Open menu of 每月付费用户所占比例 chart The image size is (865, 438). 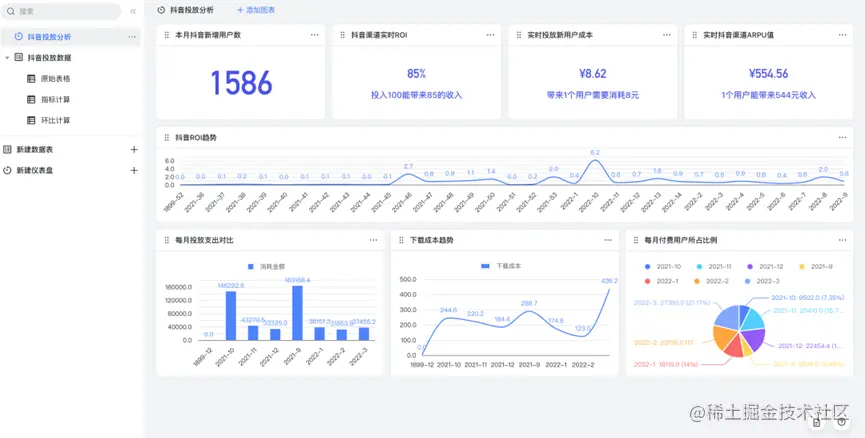[842, 240]
